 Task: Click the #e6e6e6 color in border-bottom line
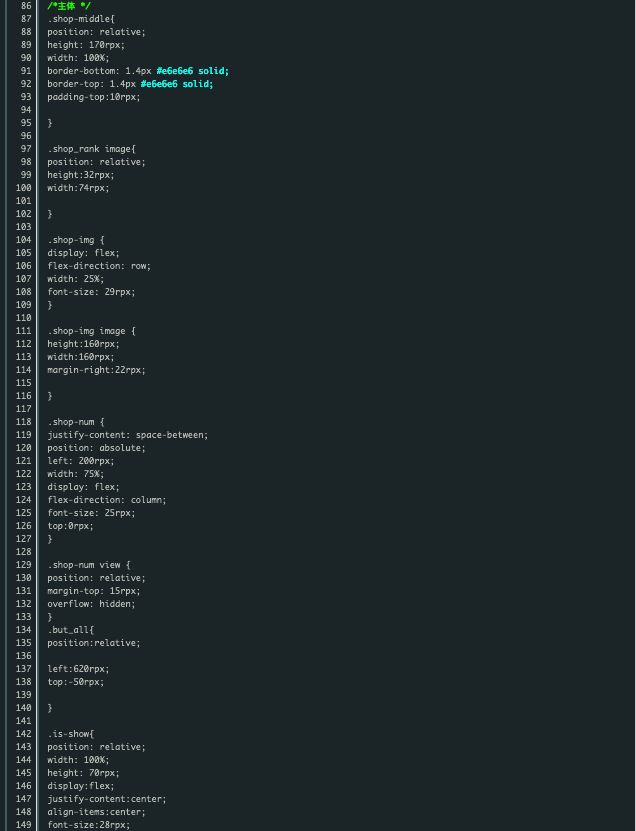(177, 71)
